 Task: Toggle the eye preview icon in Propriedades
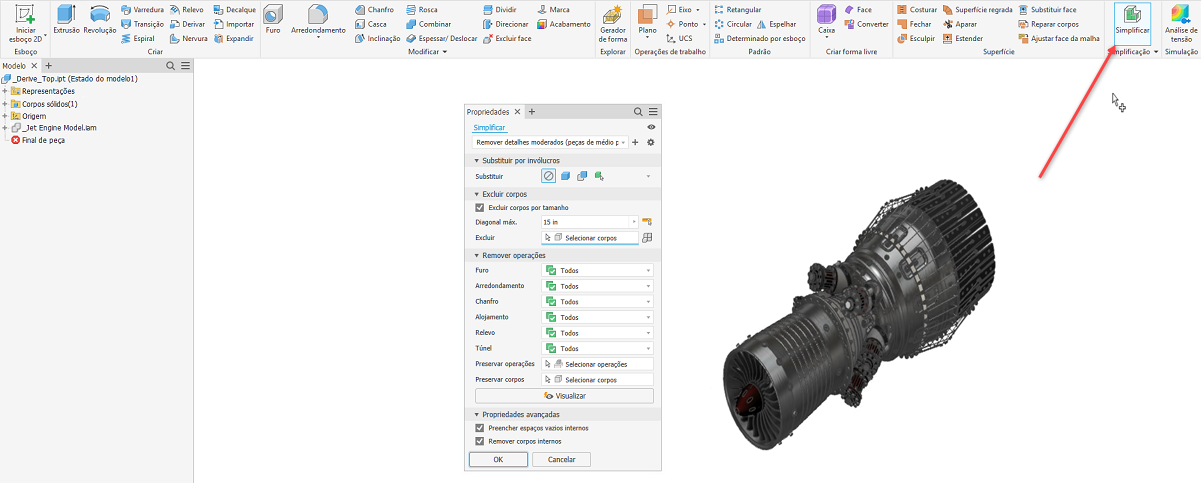652,127
